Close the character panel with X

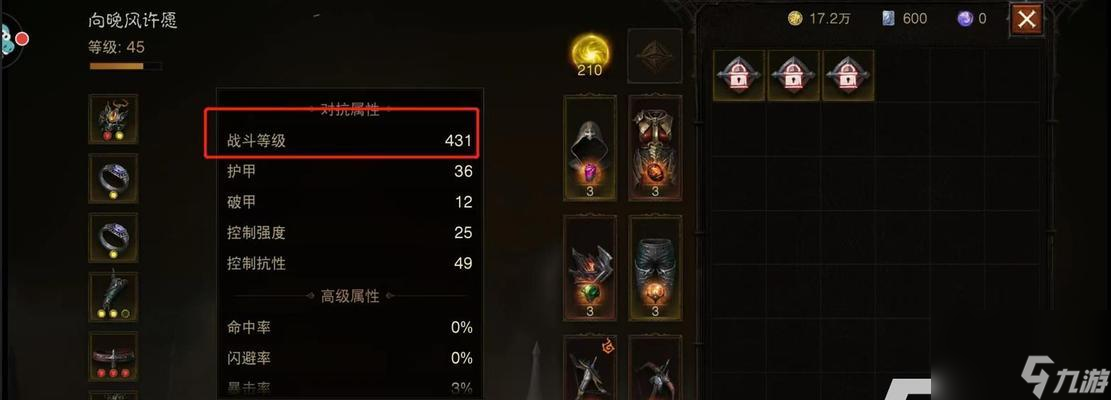[1027, 19]
